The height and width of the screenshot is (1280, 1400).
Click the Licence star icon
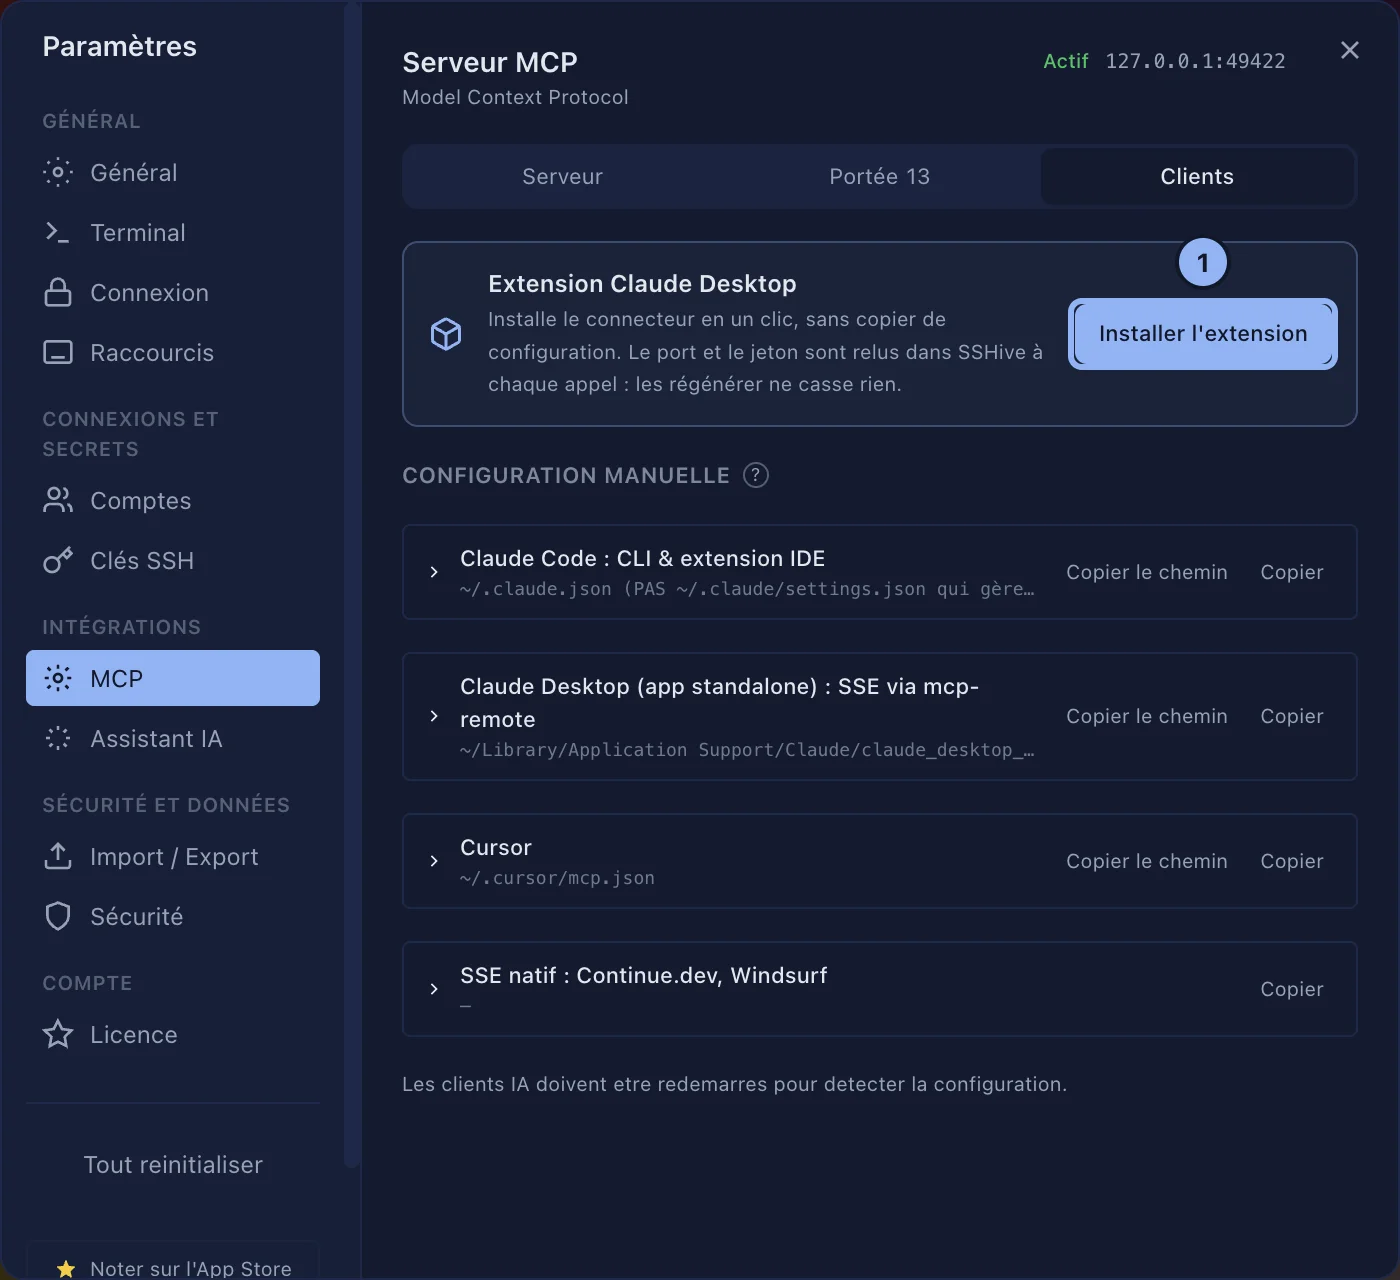click(x=58, y=1034)
